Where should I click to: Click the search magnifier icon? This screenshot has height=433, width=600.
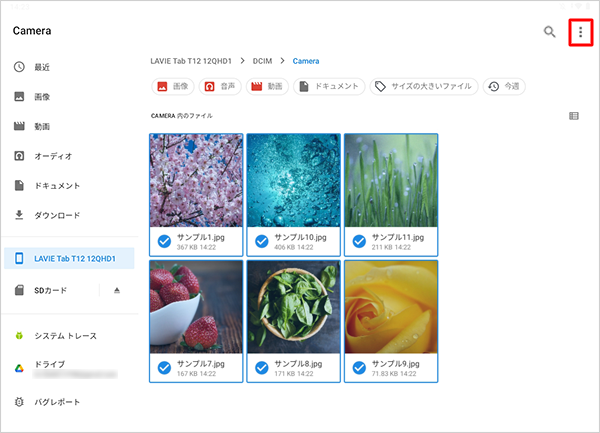click(x=549, y=32)
